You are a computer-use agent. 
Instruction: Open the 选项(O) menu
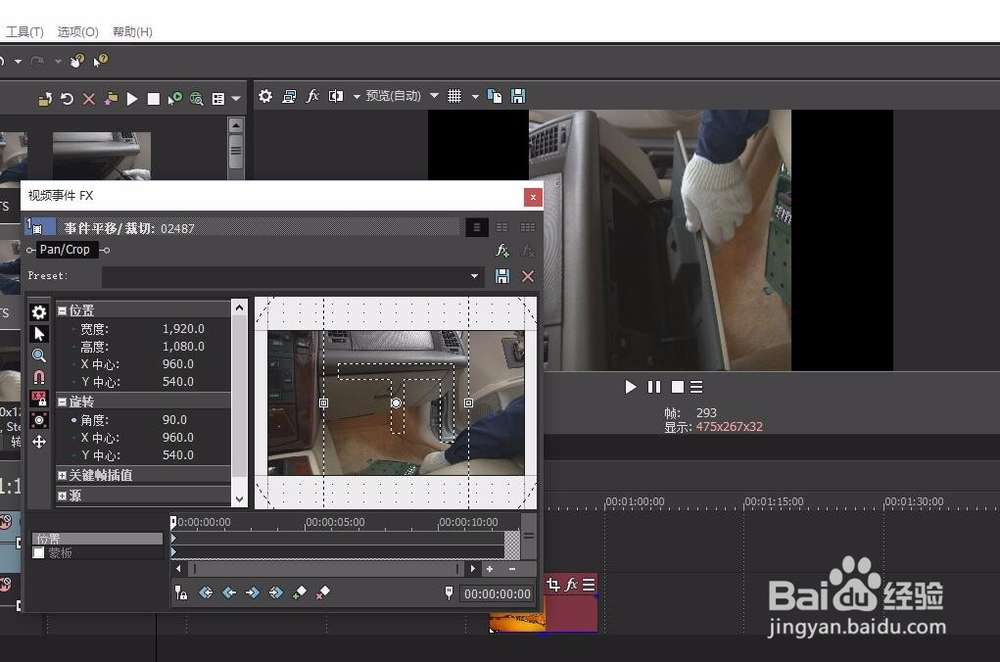pyautogui.click(x=78, y=31)
